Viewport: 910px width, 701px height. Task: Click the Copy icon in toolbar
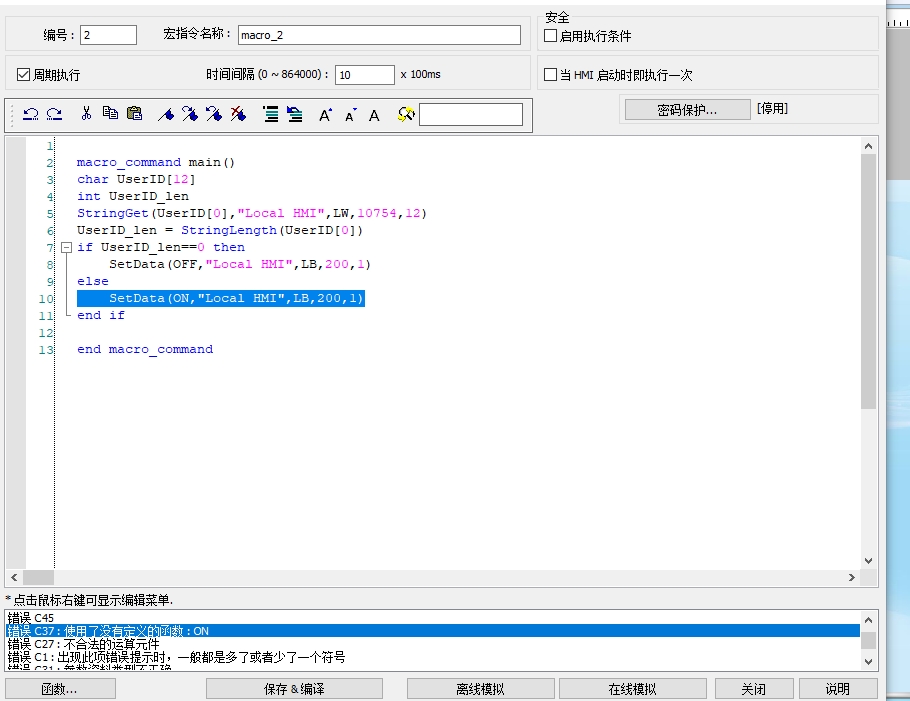click(x=110, y=115)
